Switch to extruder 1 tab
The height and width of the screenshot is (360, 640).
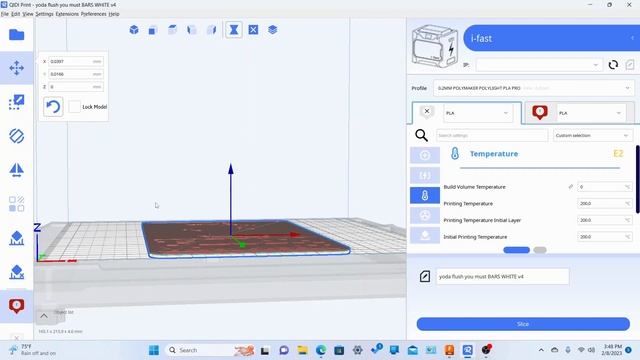466,113
